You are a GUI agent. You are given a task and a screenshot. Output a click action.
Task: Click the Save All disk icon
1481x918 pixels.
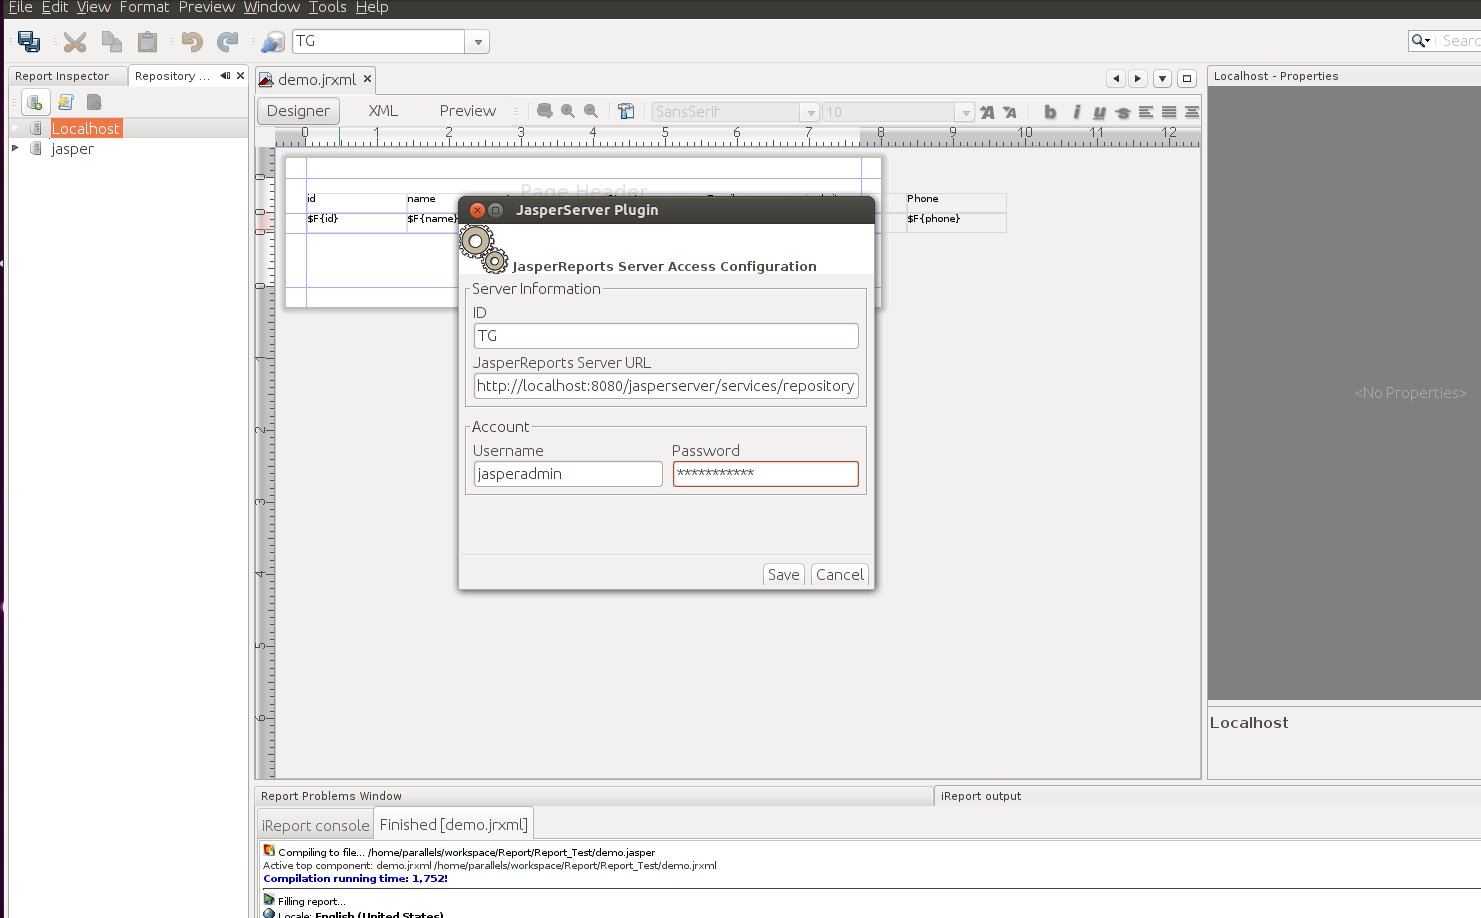point(29,42)
